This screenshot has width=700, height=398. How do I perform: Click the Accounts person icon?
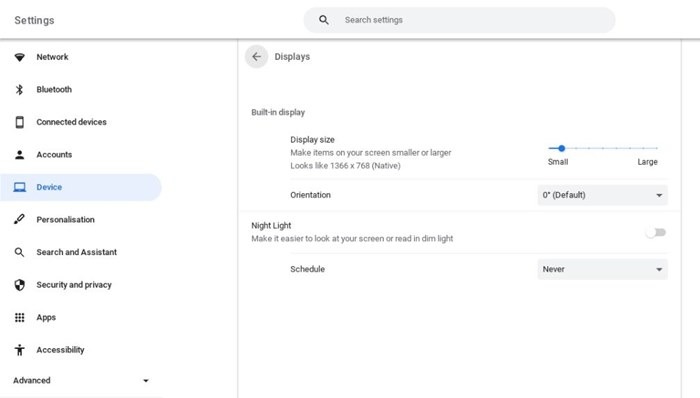pyautogui.click(x=19, y=155)
